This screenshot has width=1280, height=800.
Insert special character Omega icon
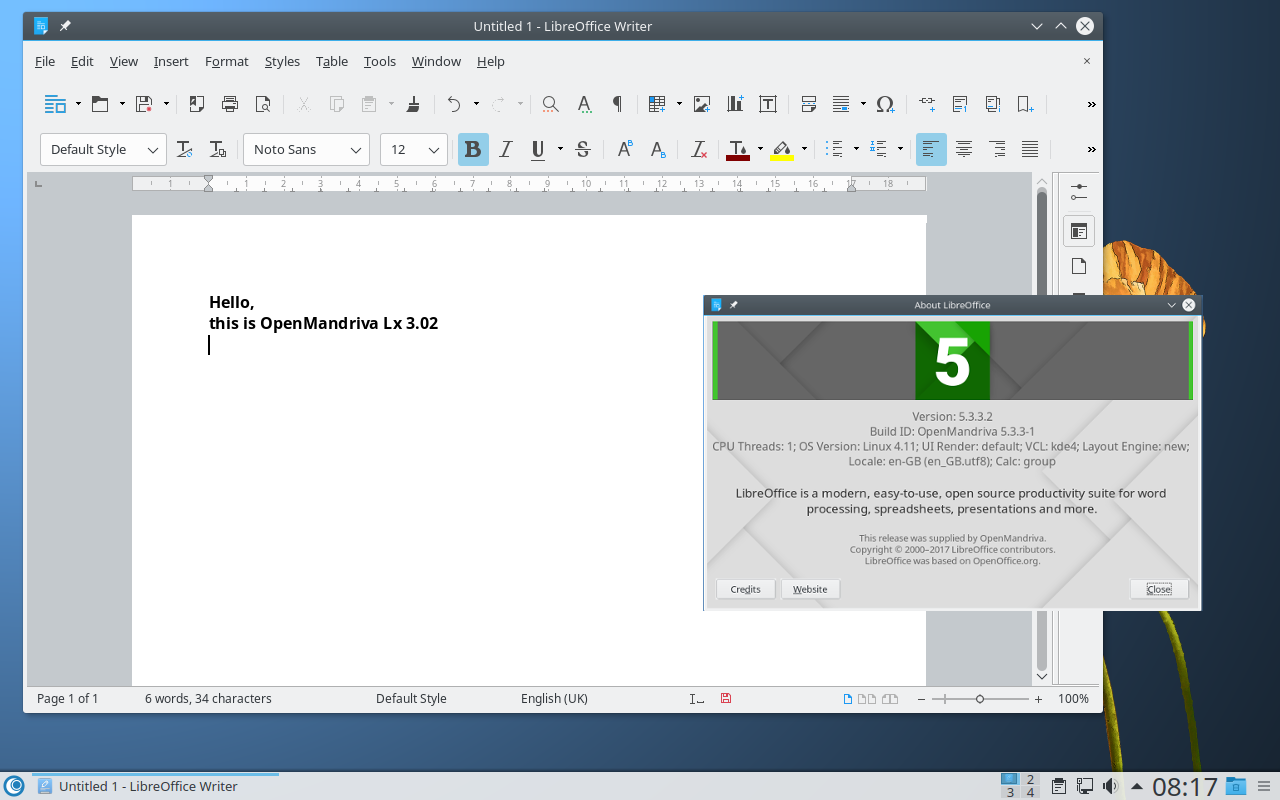[x=885, y=103]
